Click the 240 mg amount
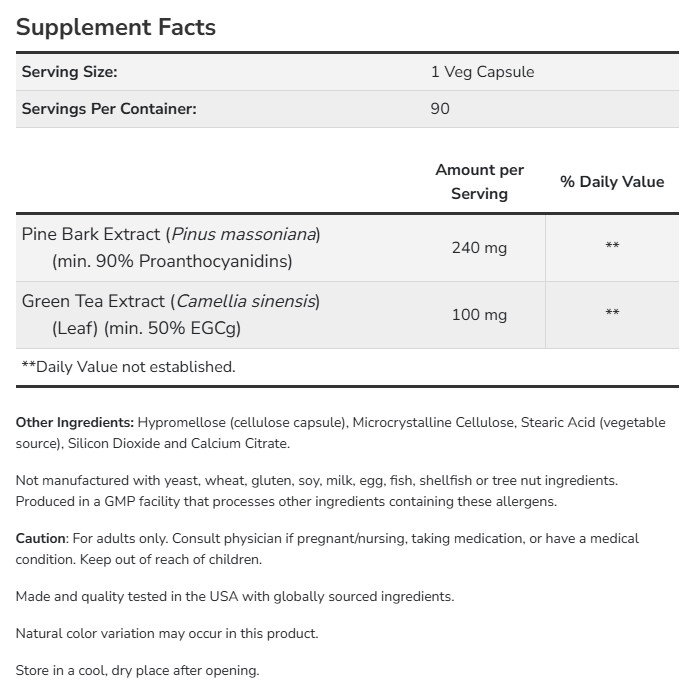 (479, 248)
